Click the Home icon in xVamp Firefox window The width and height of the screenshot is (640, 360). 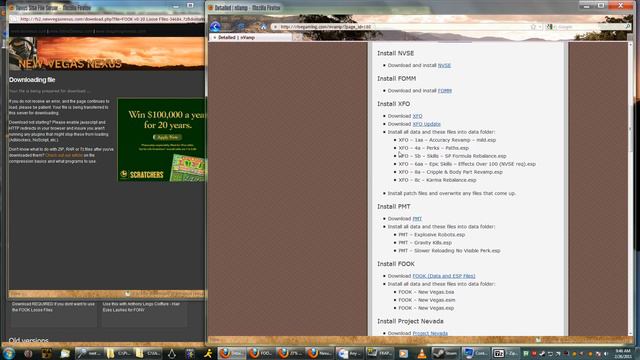click(264, 27)
